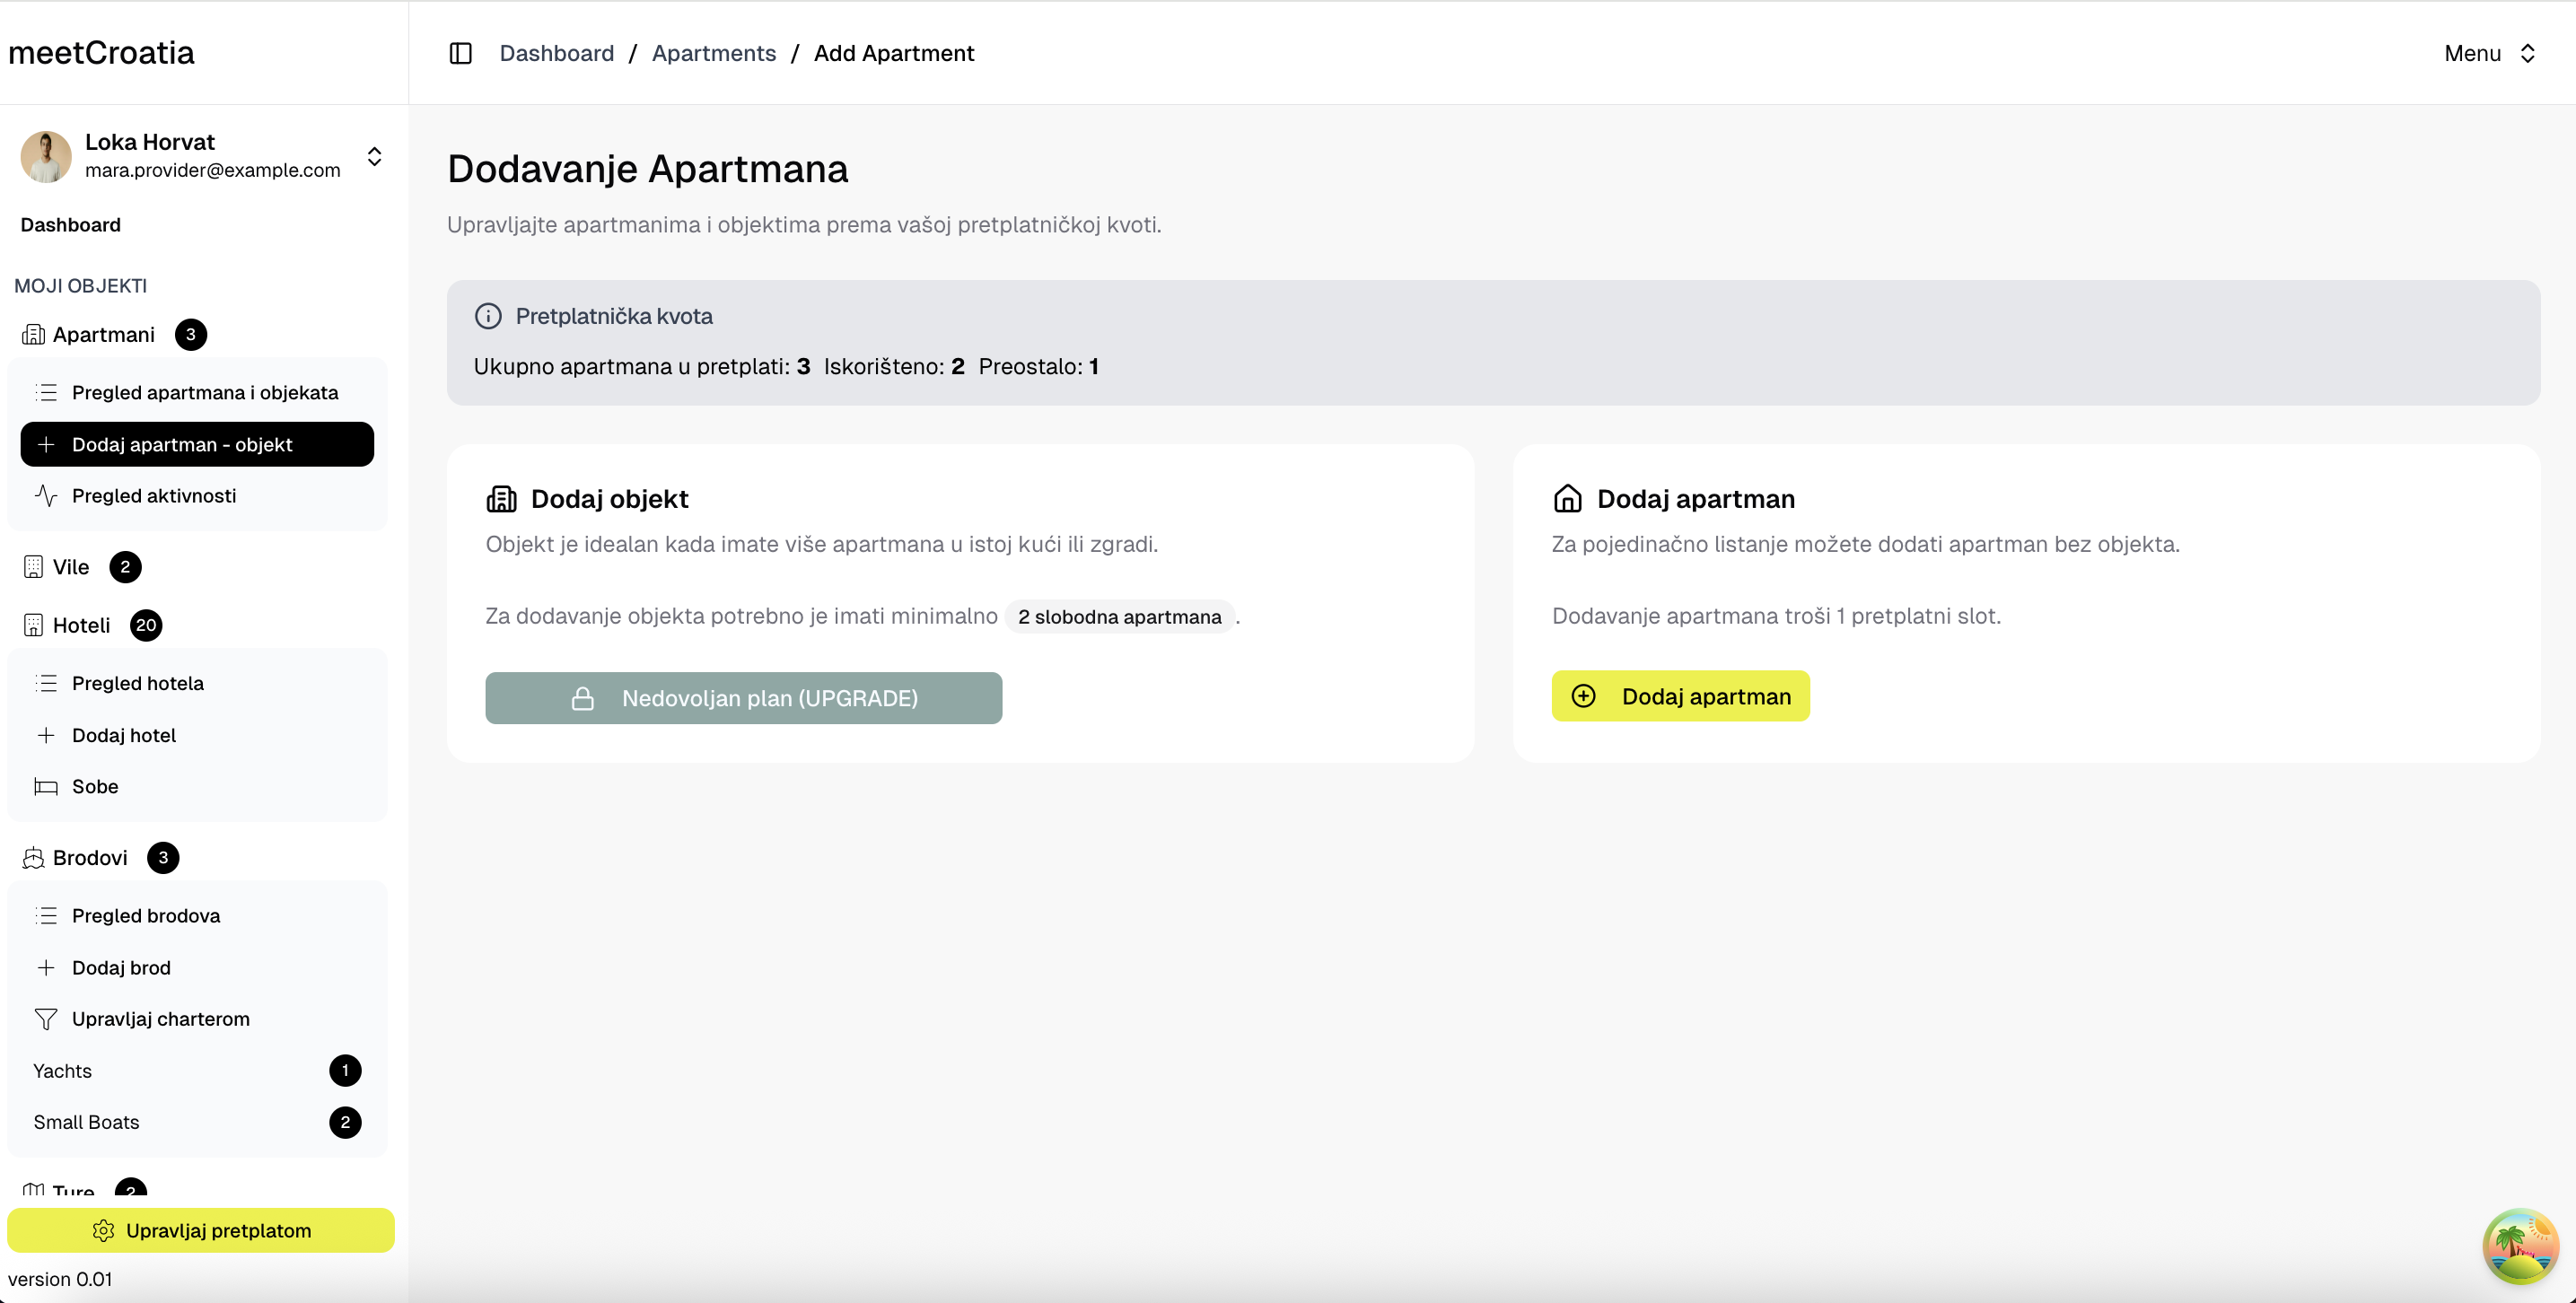Image resolution: width=2576 pixels, height=1303 pixels.
Task: Open the Menu dropdown in header
Action: (x=2489, y=53)
